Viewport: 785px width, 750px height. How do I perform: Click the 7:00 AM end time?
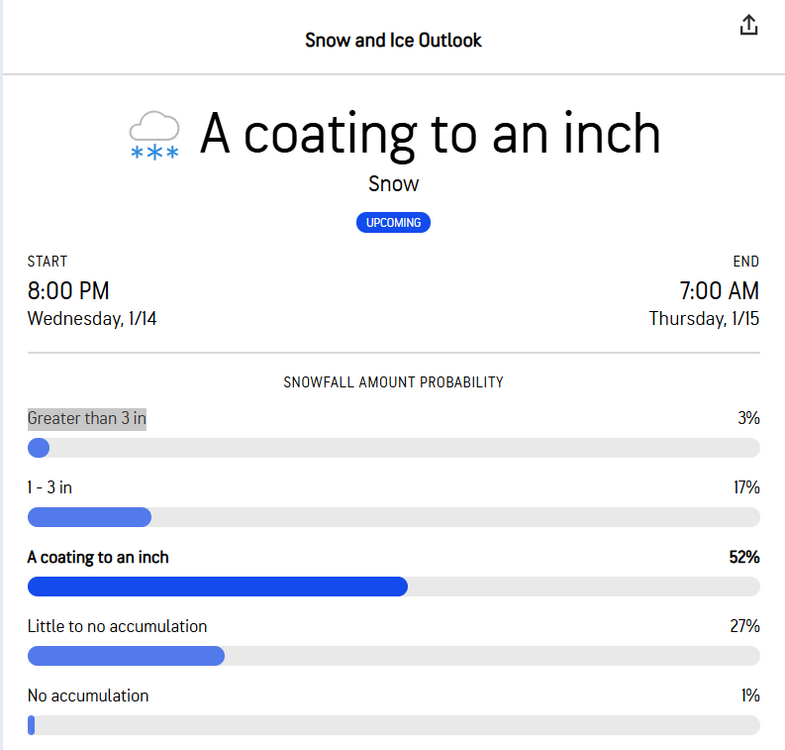click(x=719, y=291)
